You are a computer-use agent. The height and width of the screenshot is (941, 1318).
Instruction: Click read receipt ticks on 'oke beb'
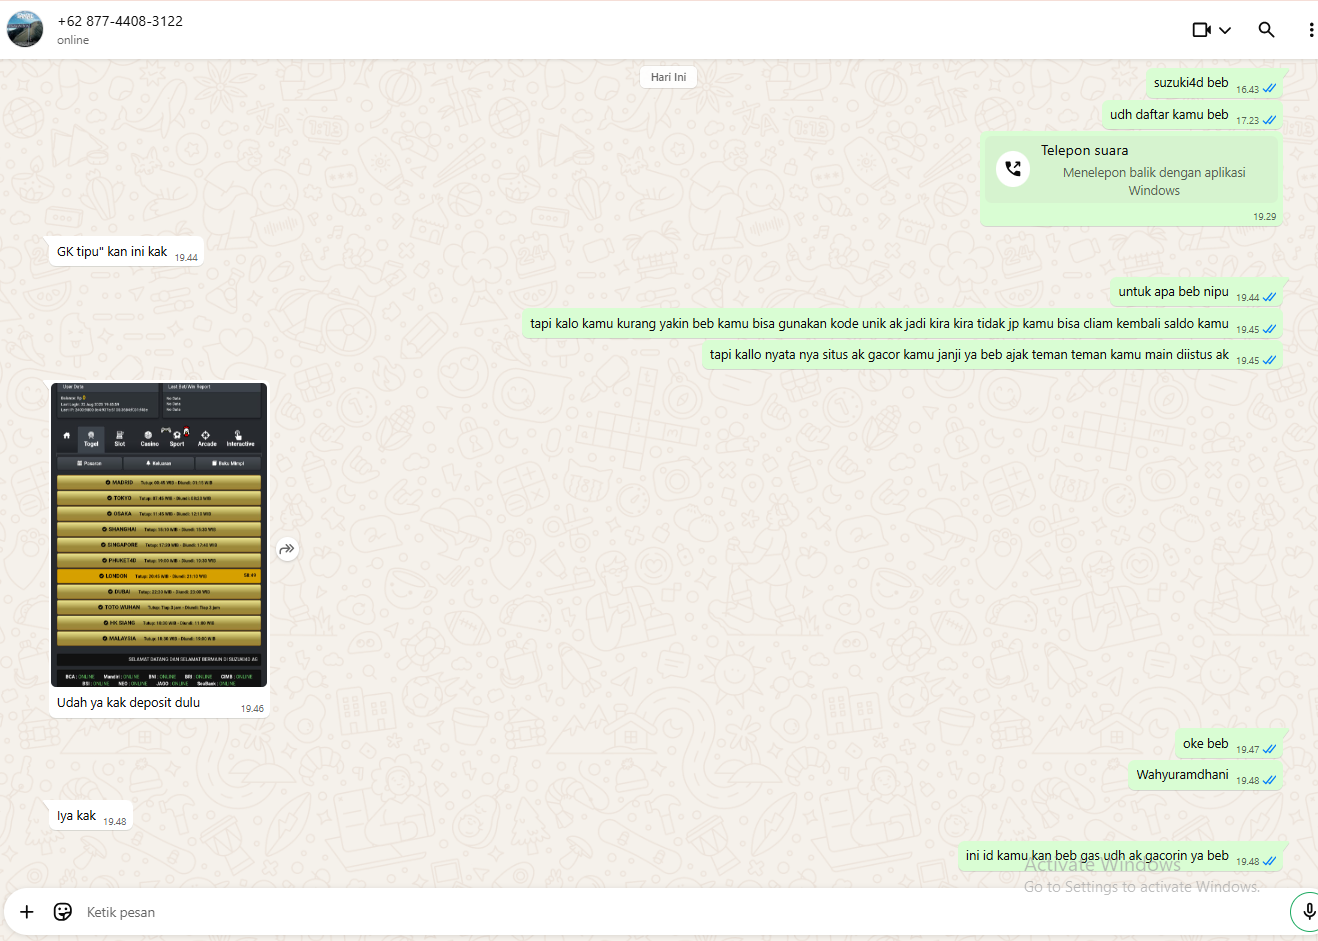[1269, 749]
